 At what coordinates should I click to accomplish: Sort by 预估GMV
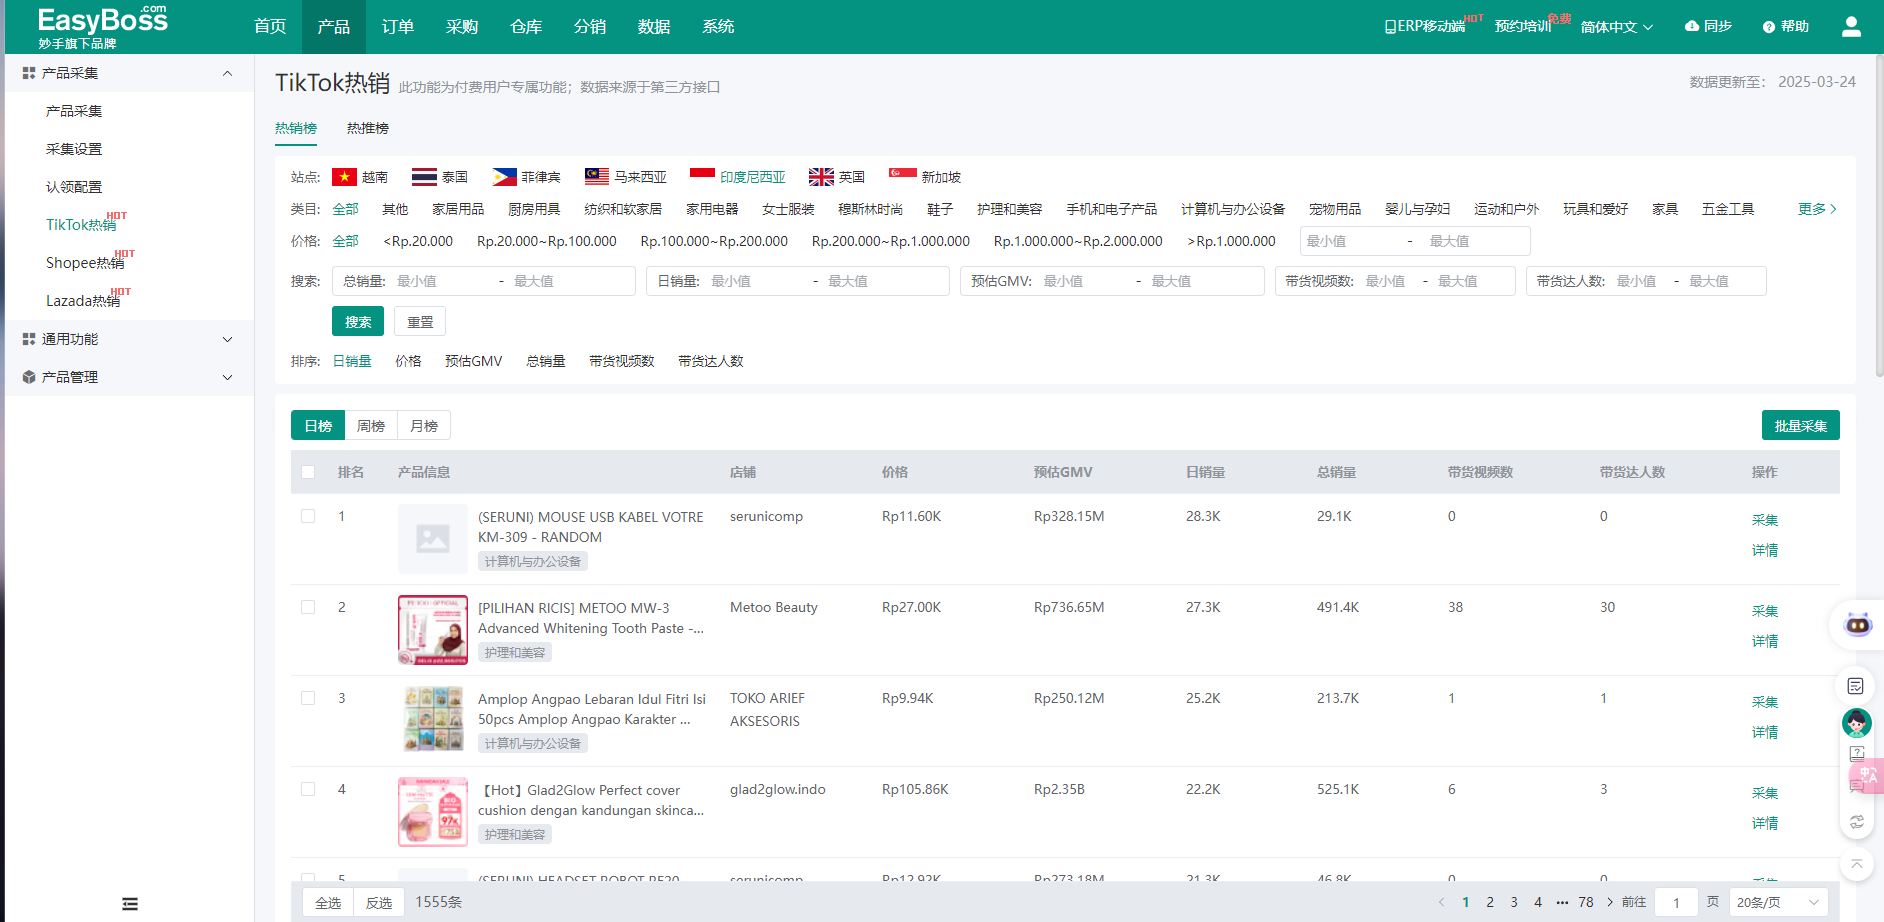[x=474, y=361]
